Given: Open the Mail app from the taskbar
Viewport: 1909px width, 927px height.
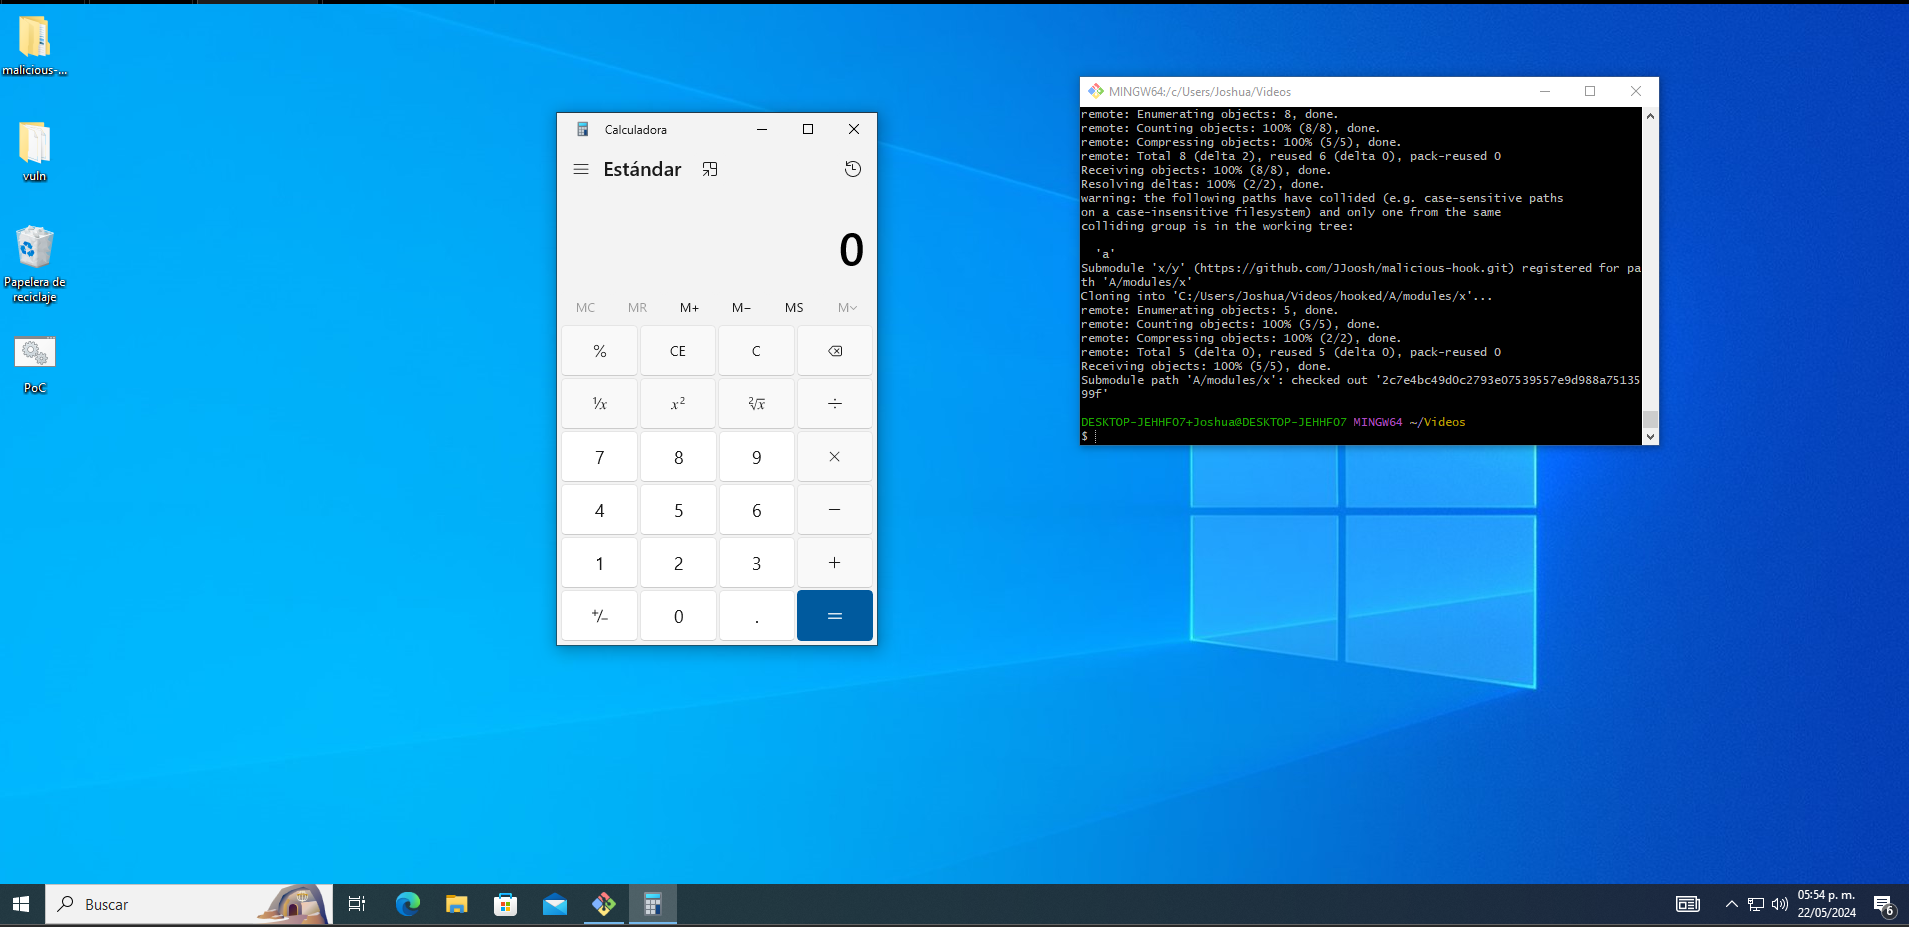Looking at the screenshot, I should coord(554,905).
